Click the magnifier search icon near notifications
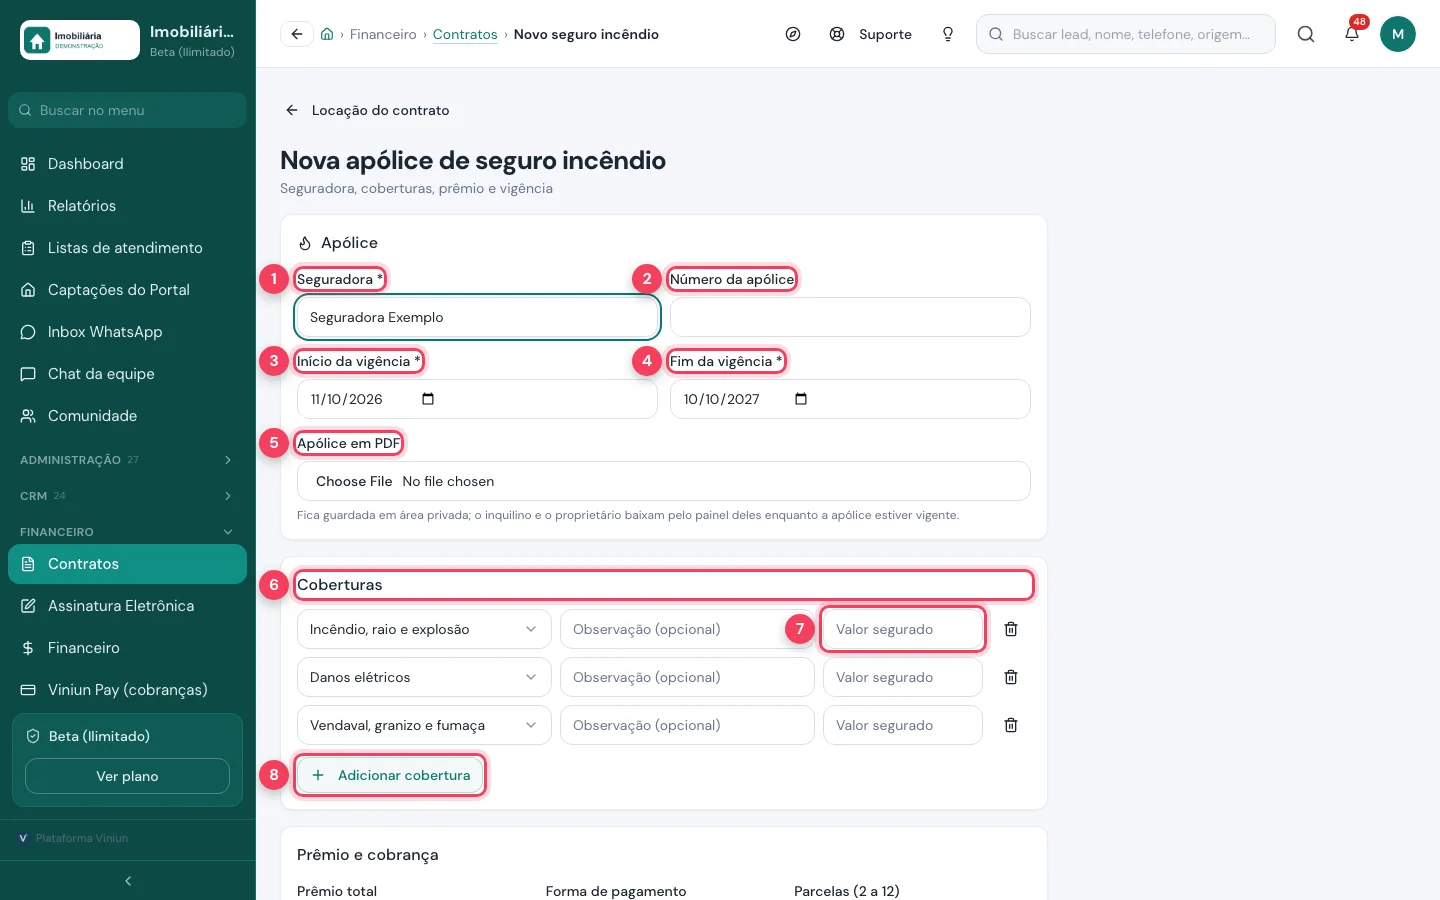1440x900 pixels. 1306,34
